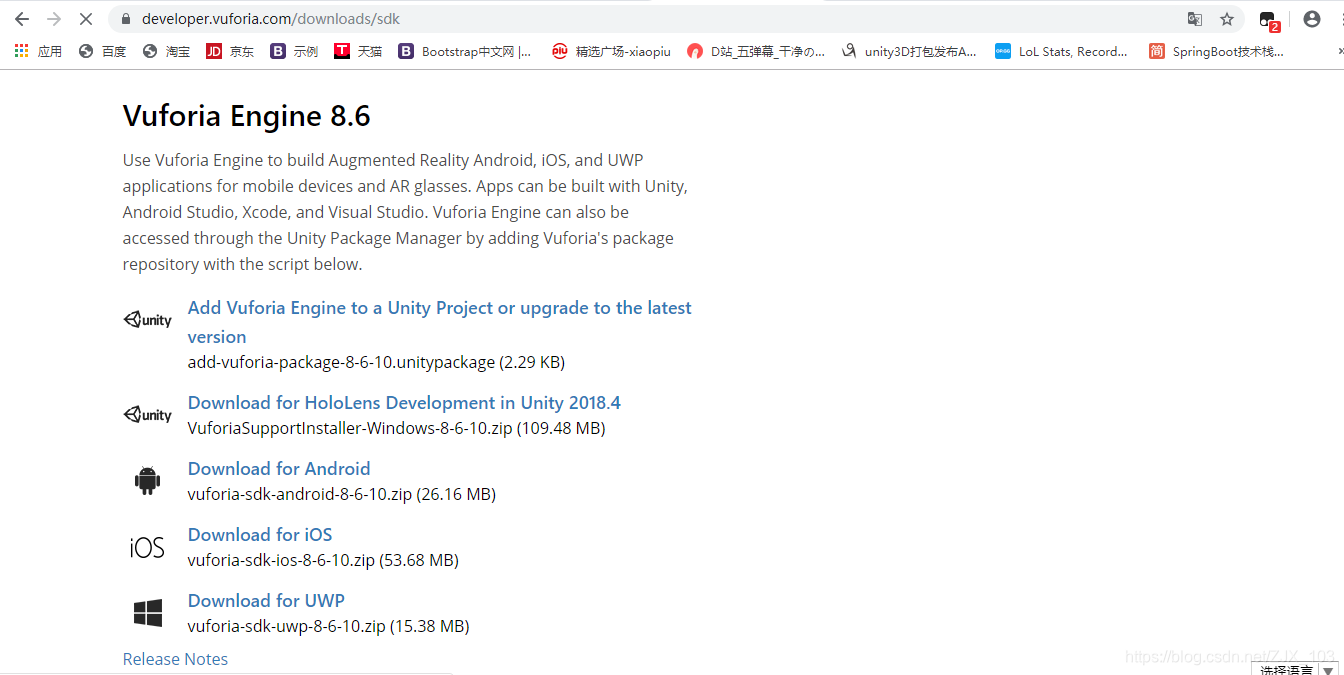Screen dimensions: 1344x675
Task: Open the Chrome profile avatar icon
Action: pos(1312,19)
